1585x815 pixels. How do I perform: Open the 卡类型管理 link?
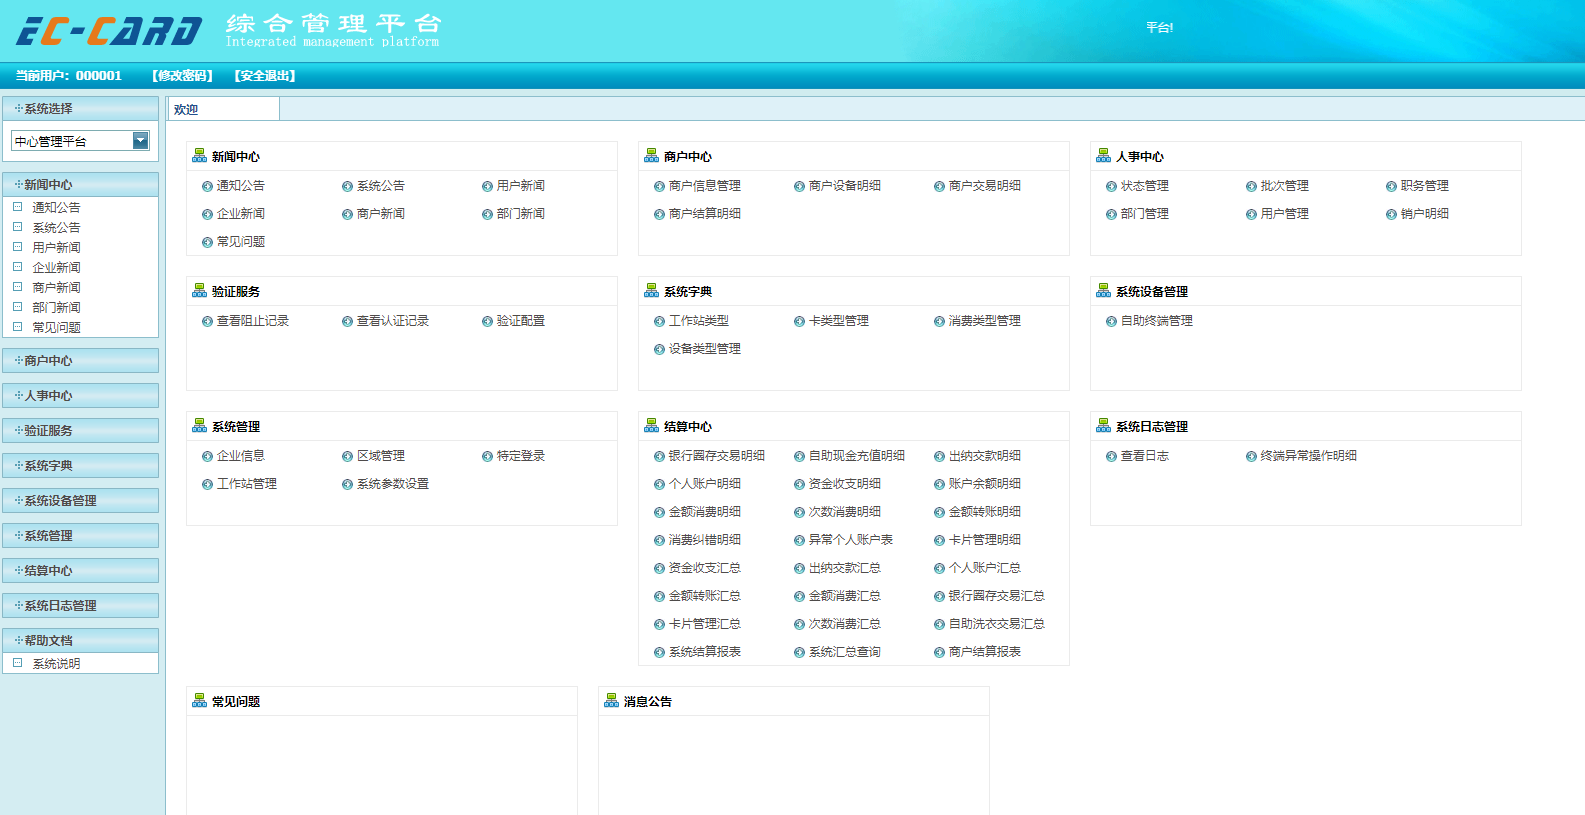coord(839,321)
